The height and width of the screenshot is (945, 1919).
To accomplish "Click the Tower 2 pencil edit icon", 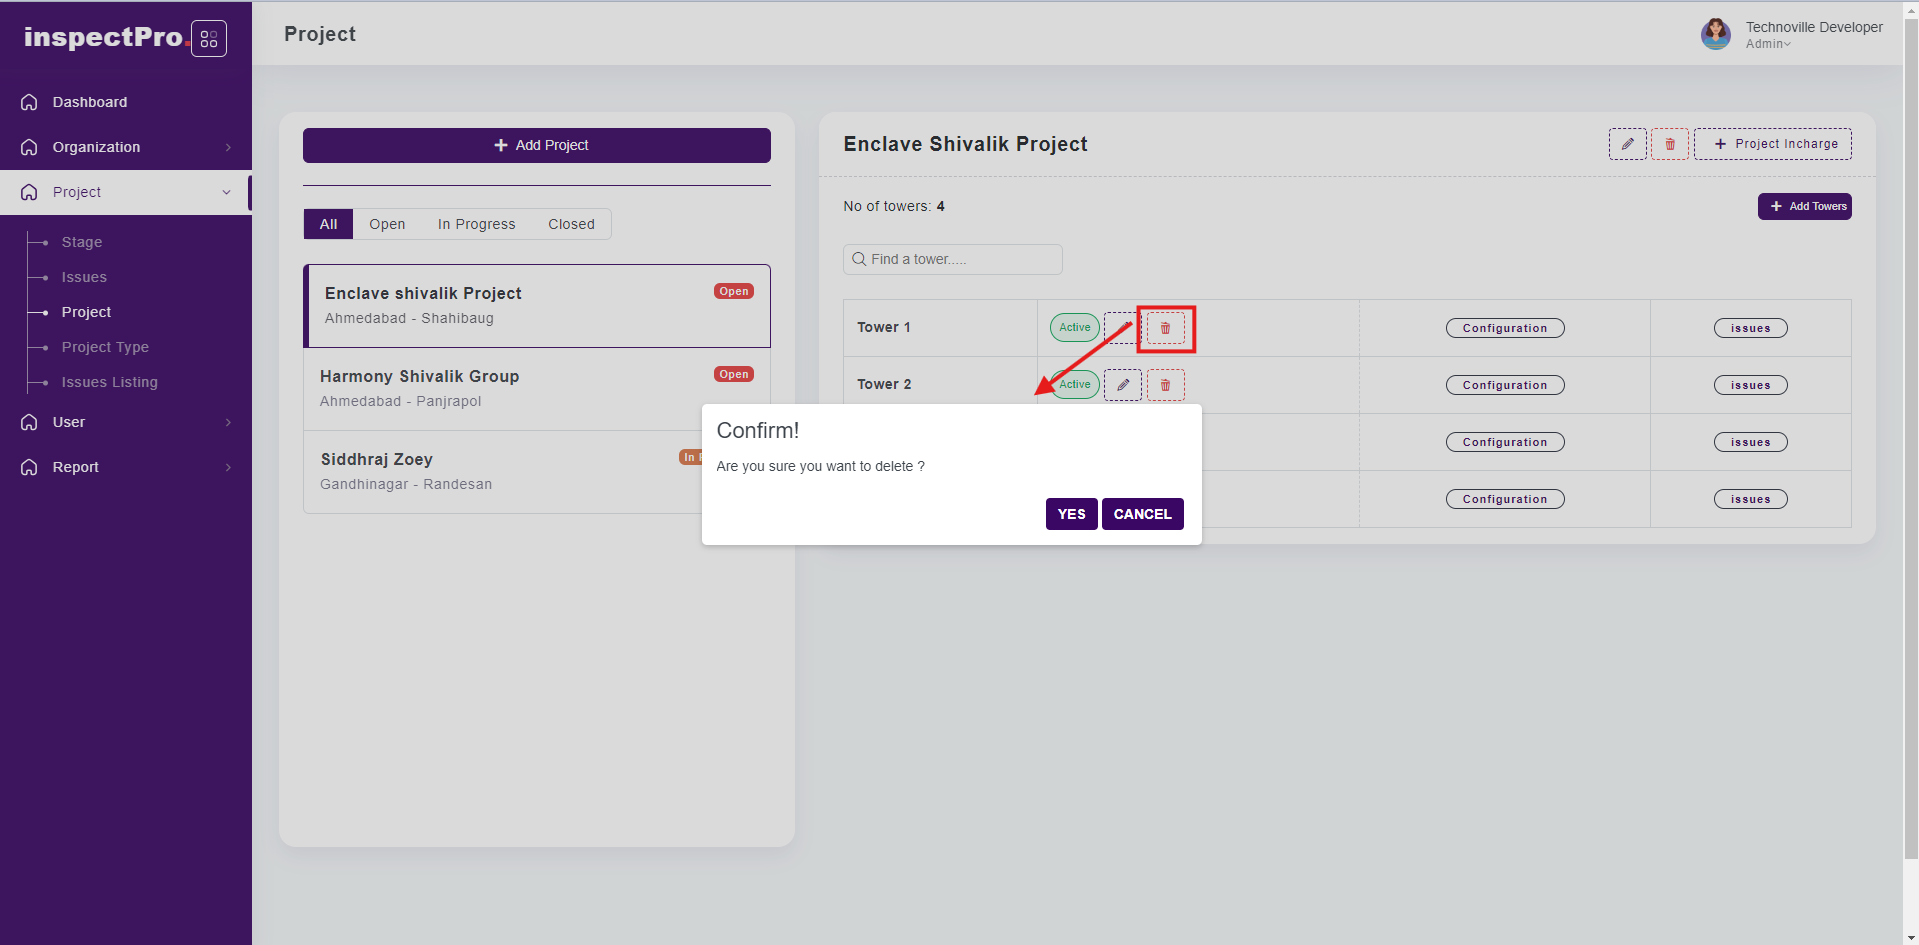I will (1123, 385).
